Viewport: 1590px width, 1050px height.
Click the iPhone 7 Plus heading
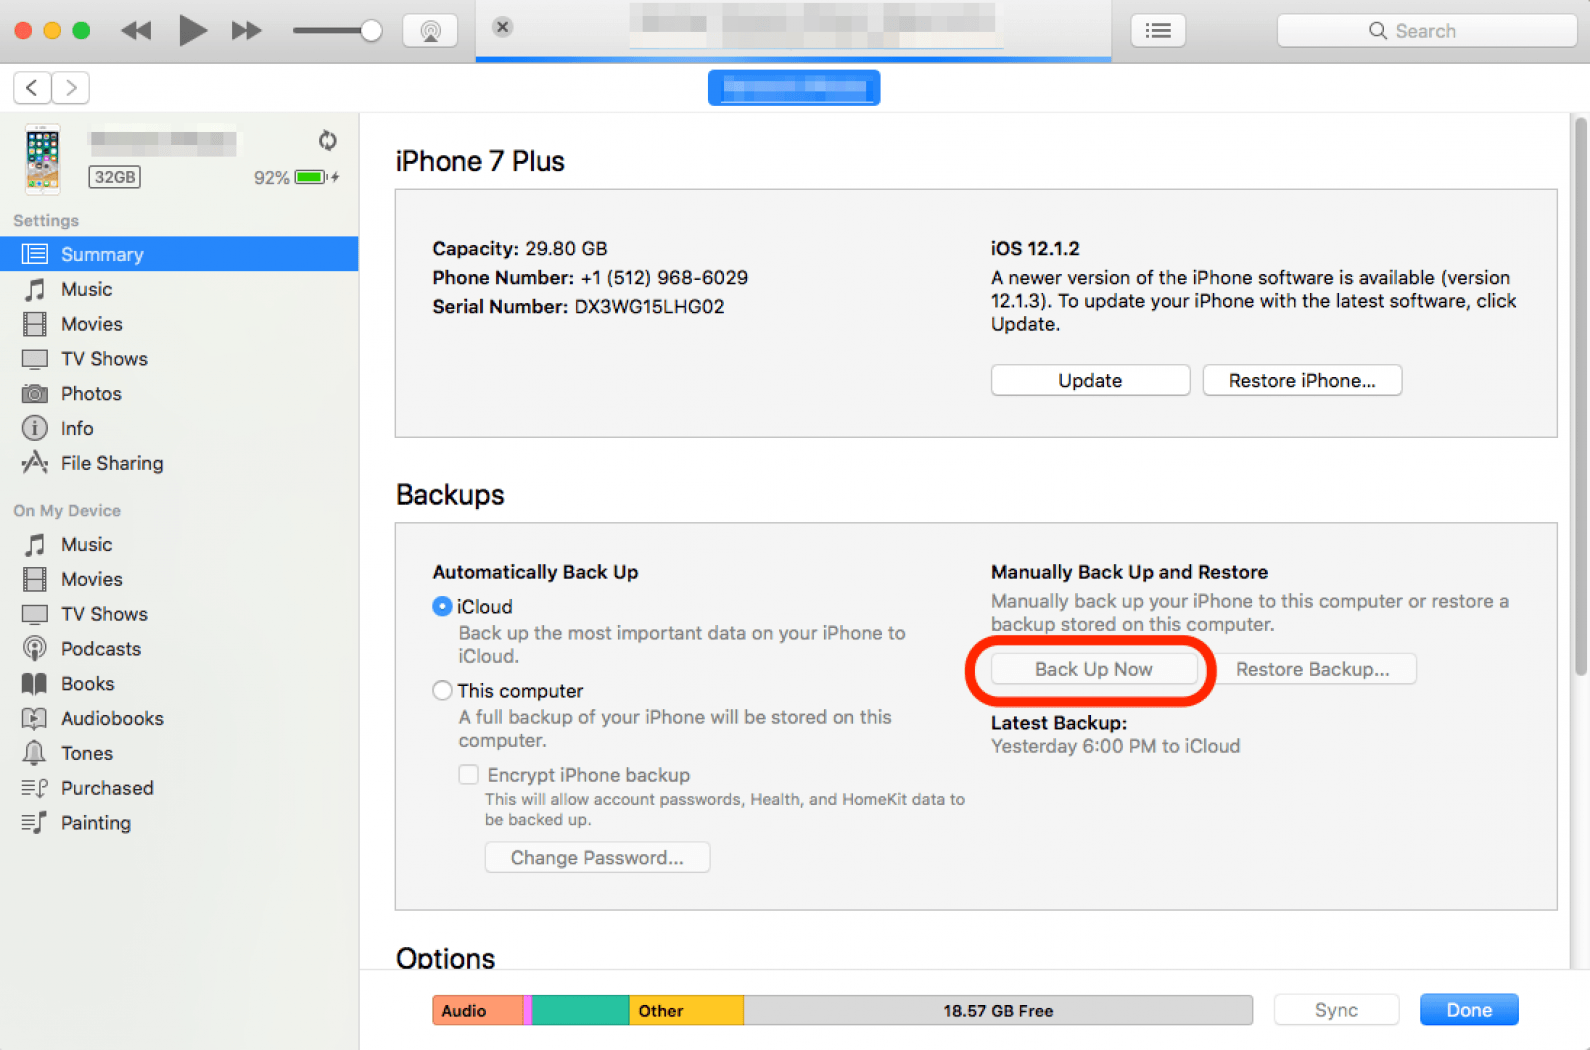[480, 161]
